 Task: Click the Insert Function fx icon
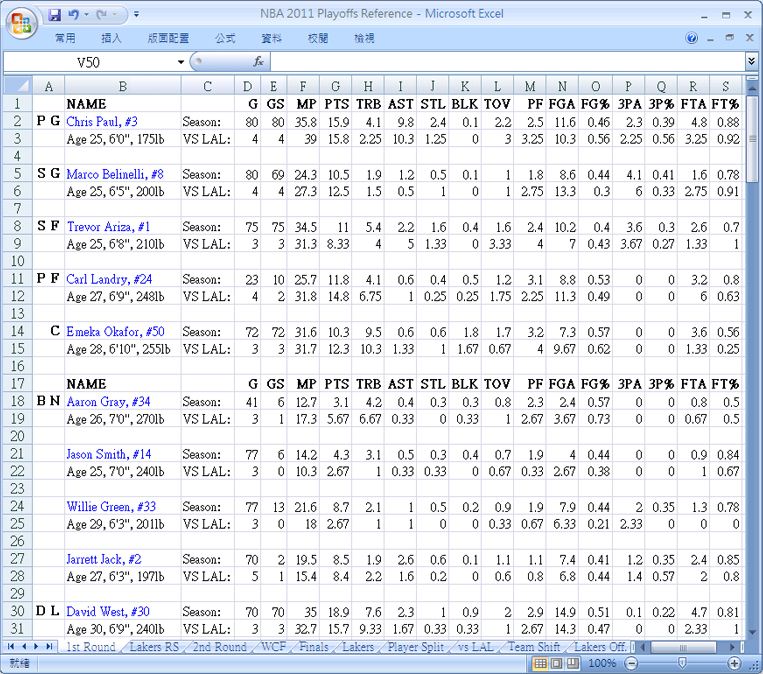pyautogui.click(x=258, y=61)
